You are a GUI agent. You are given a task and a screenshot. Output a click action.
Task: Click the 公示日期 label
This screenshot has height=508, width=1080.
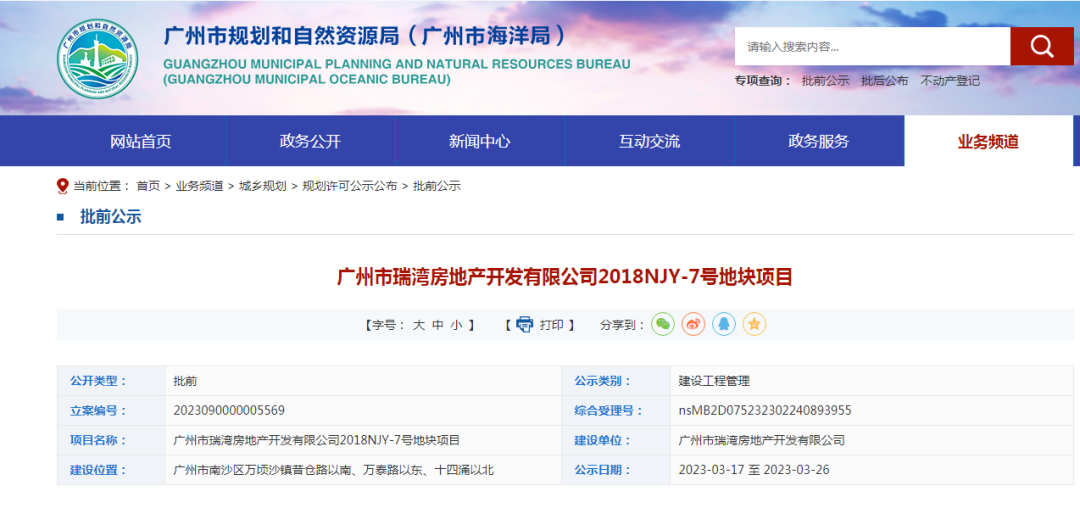pyautogui.click(x=603, y=471)
